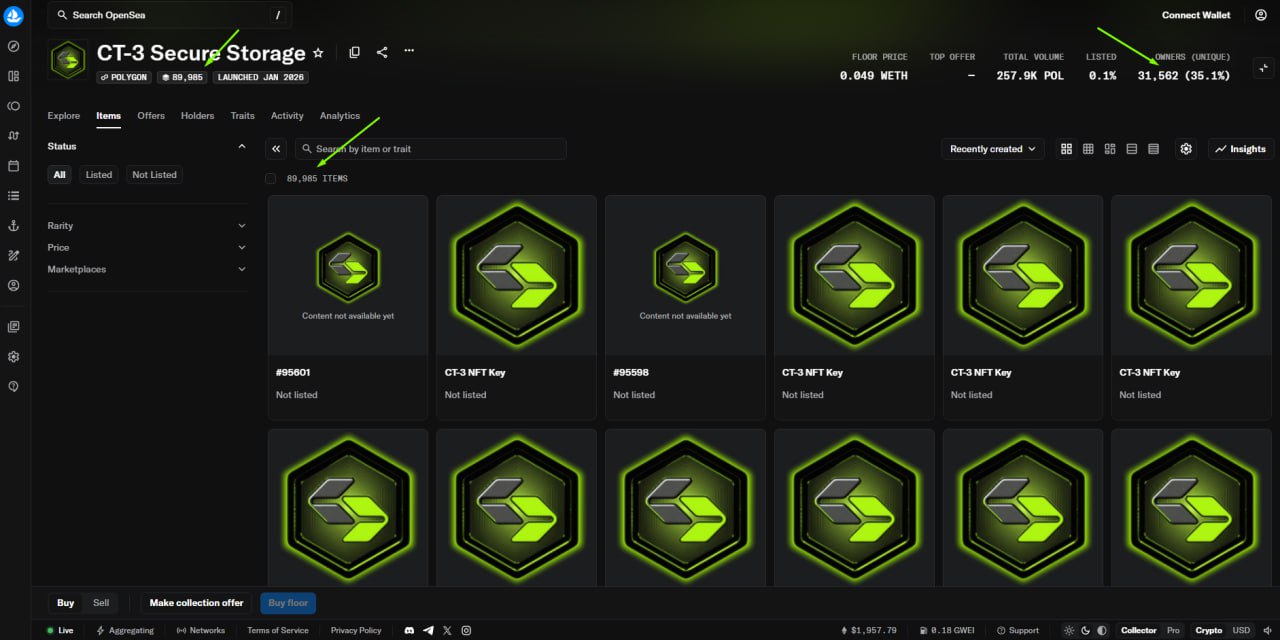This screenshot has width=1280, height=640.
Task: Open the Terms of Service link
Action: click(x=278, y=631)
